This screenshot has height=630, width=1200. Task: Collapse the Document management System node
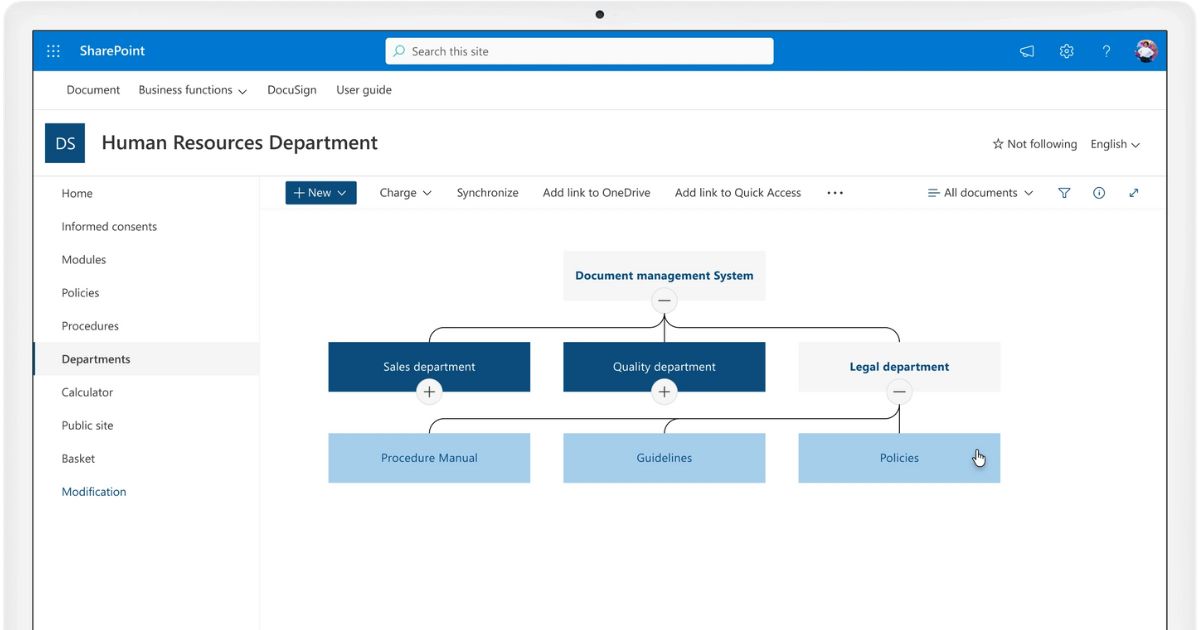(x=664, y=300)
